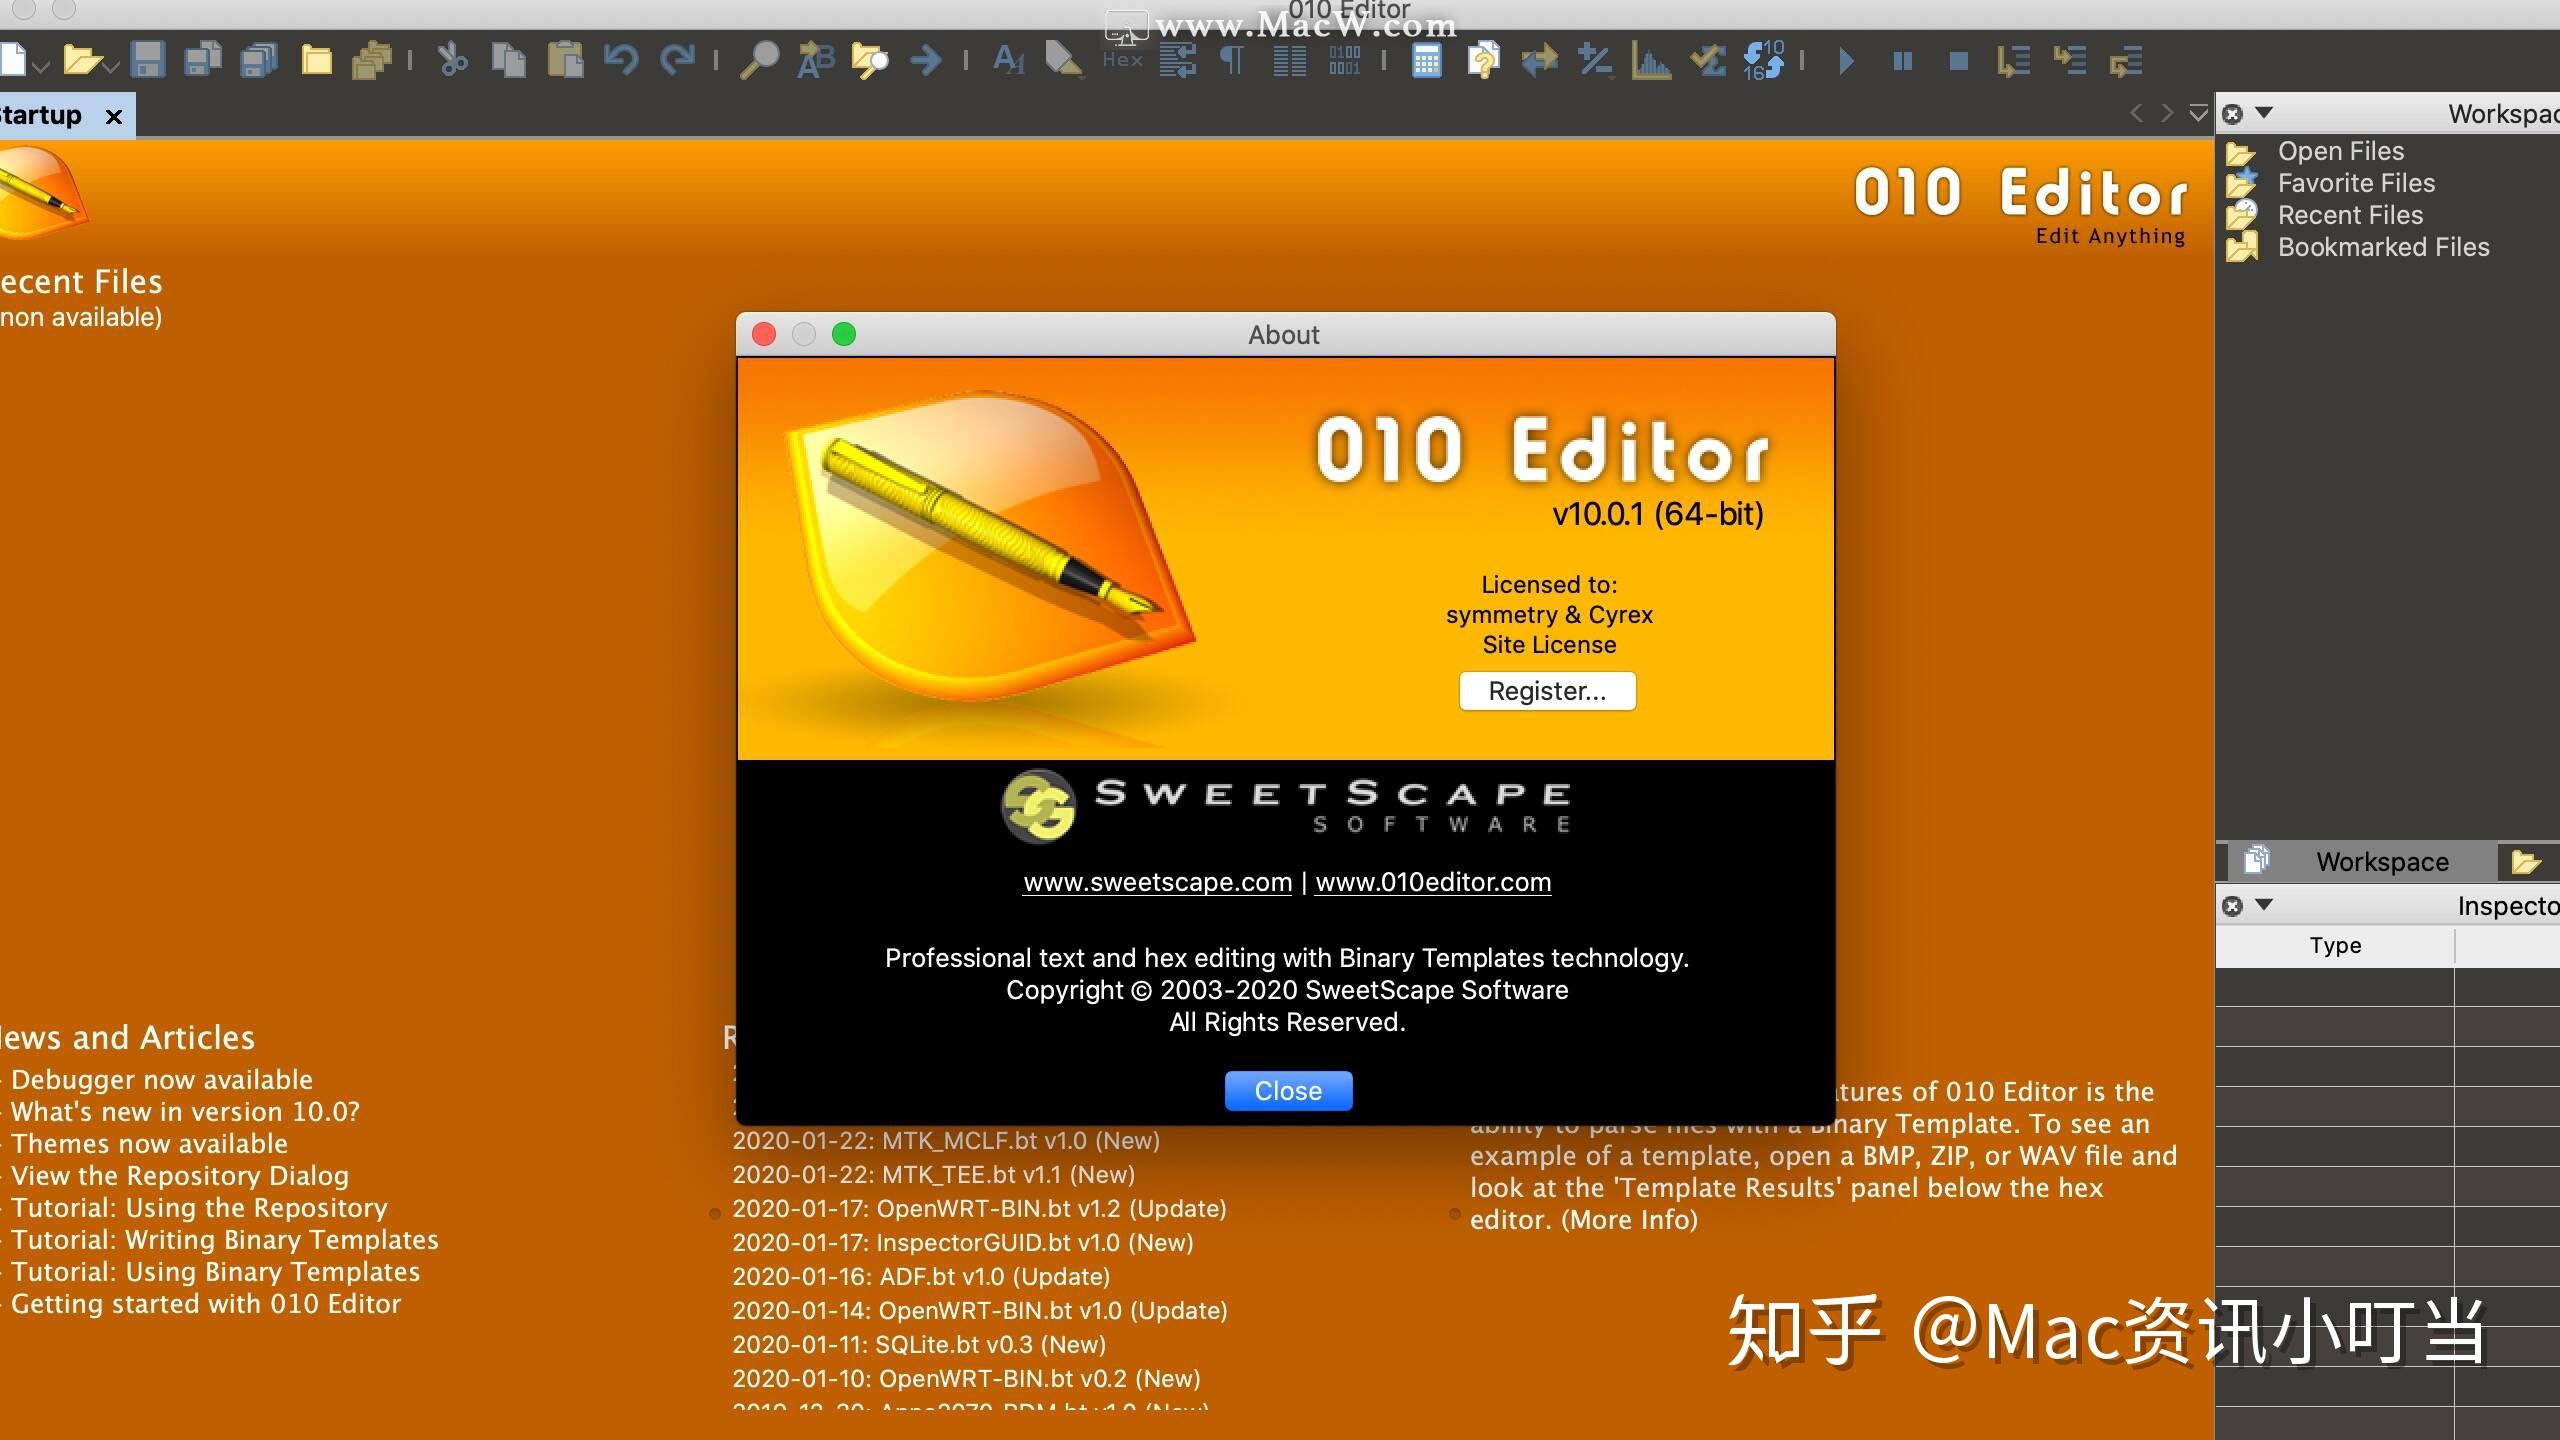
Task: Select the Startup tab
Action: pyautogui.click(x=41, y=115)
